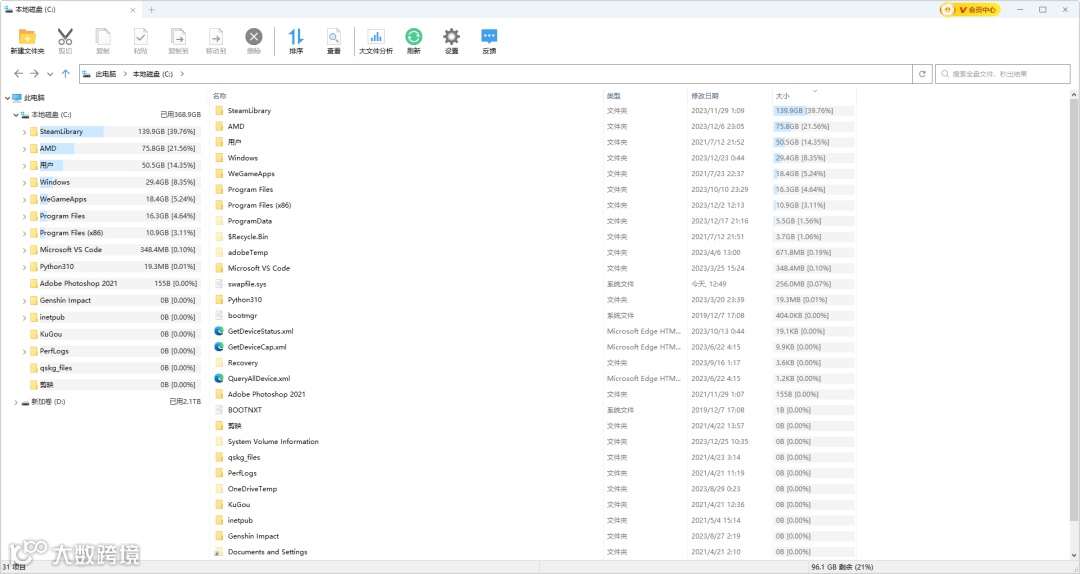
Task: Click the Delete (删除) X icon
Action: click(x=253, y=37)
